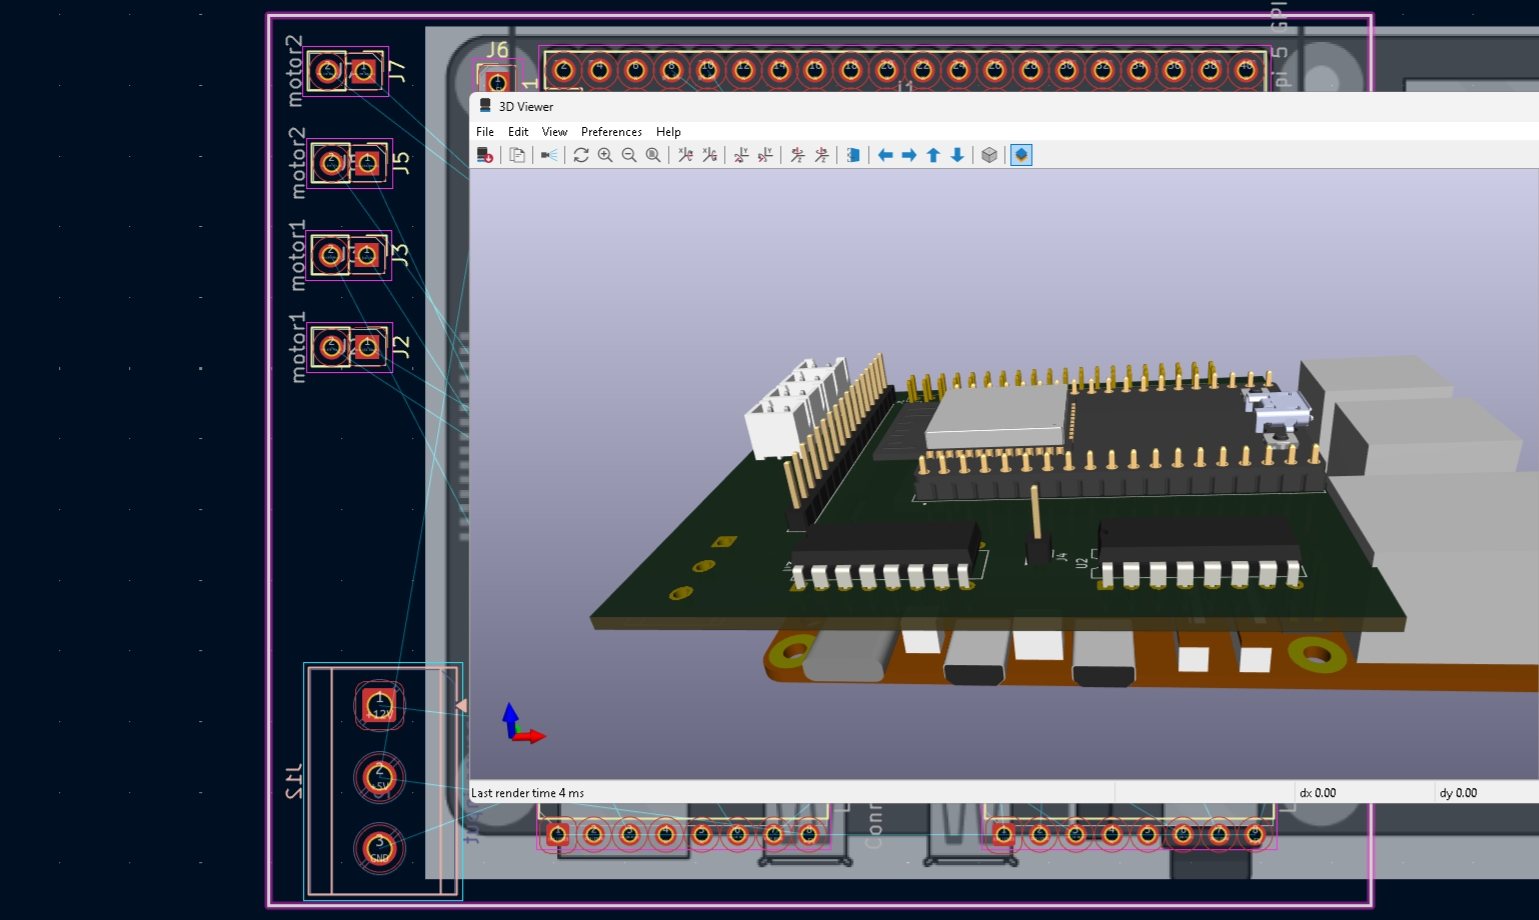Viewport: 1539px width, 920px height.
Task: Enable orthographic projection with the cube icon
Action: click(x=990, y=155)
